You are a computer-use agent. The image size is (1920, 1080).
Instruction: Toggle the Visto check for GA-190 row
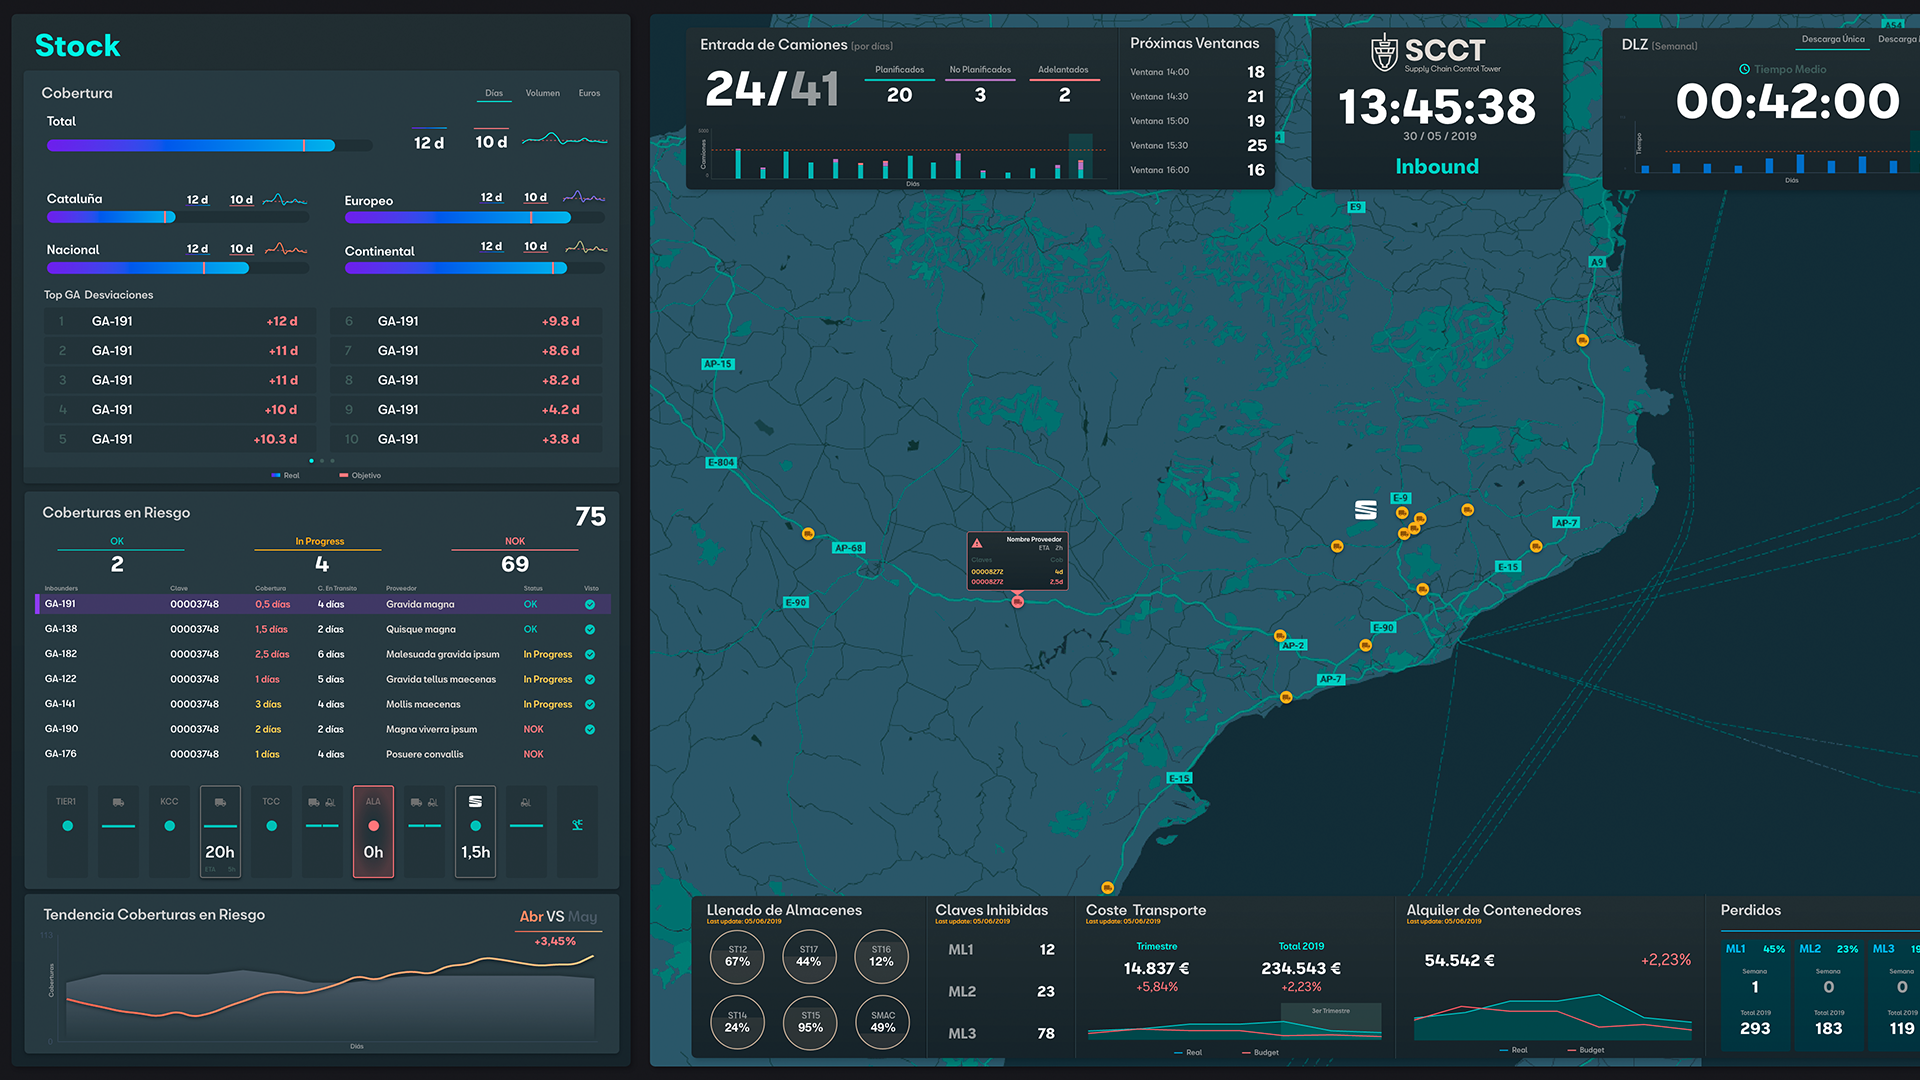(590, 729)
